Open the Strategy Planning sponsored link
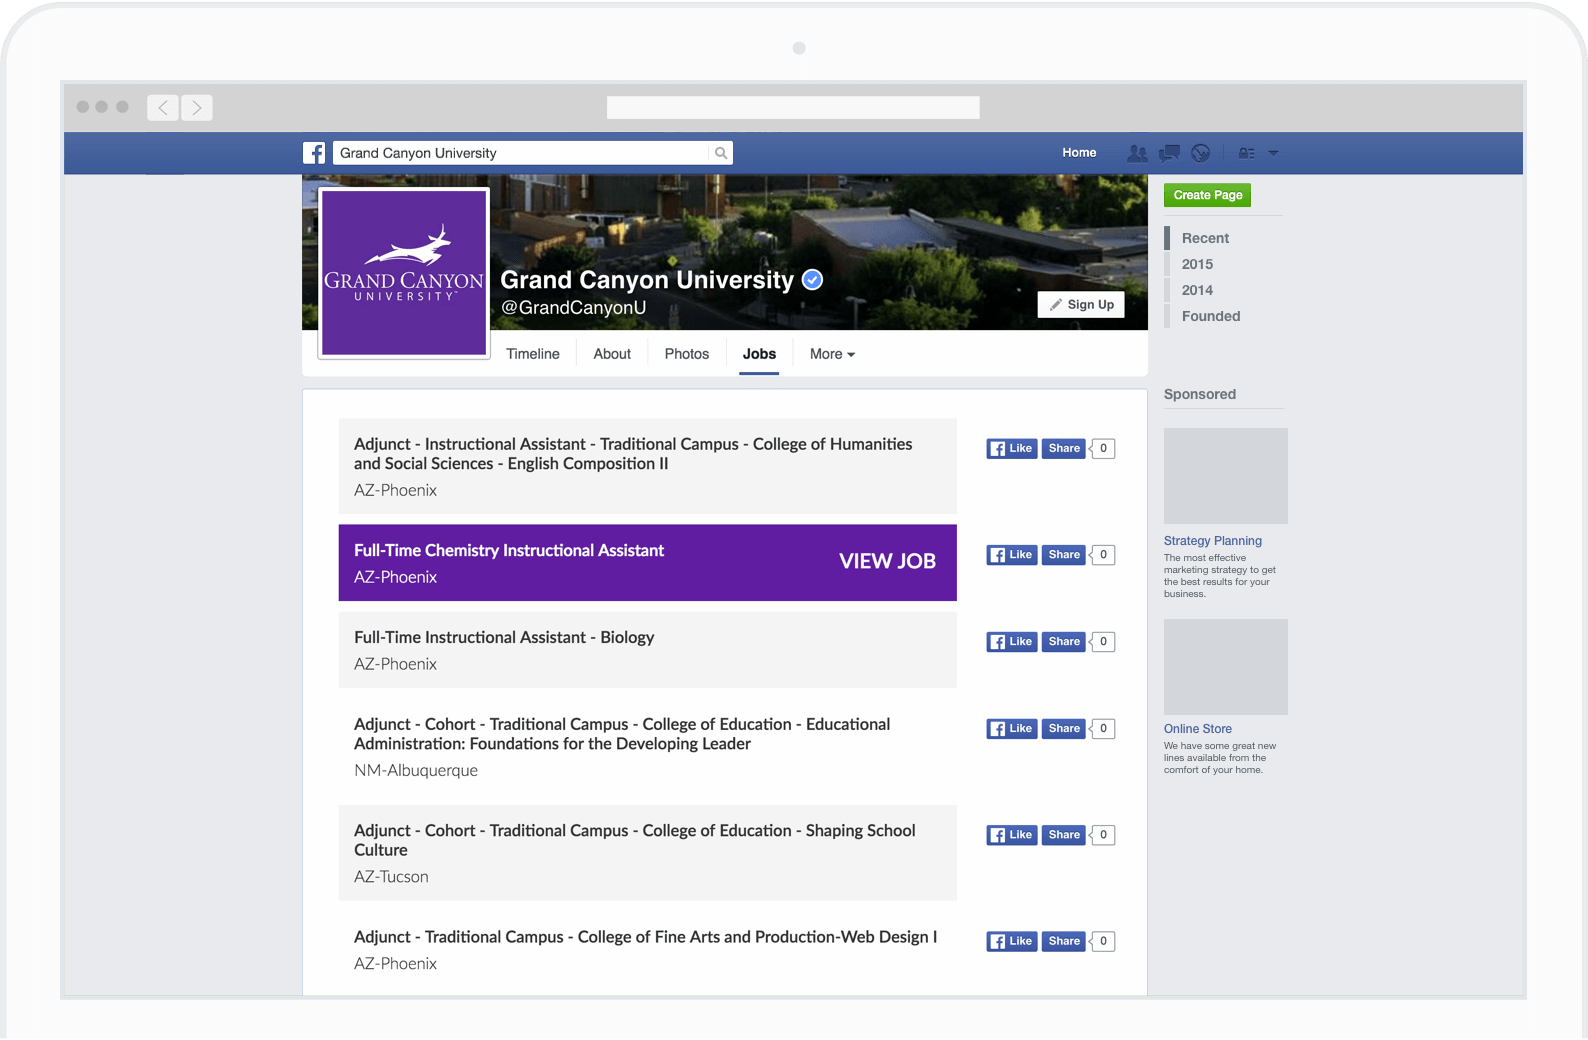The height and width of the screenshot is (1040, 1588). coord(1213,541)
